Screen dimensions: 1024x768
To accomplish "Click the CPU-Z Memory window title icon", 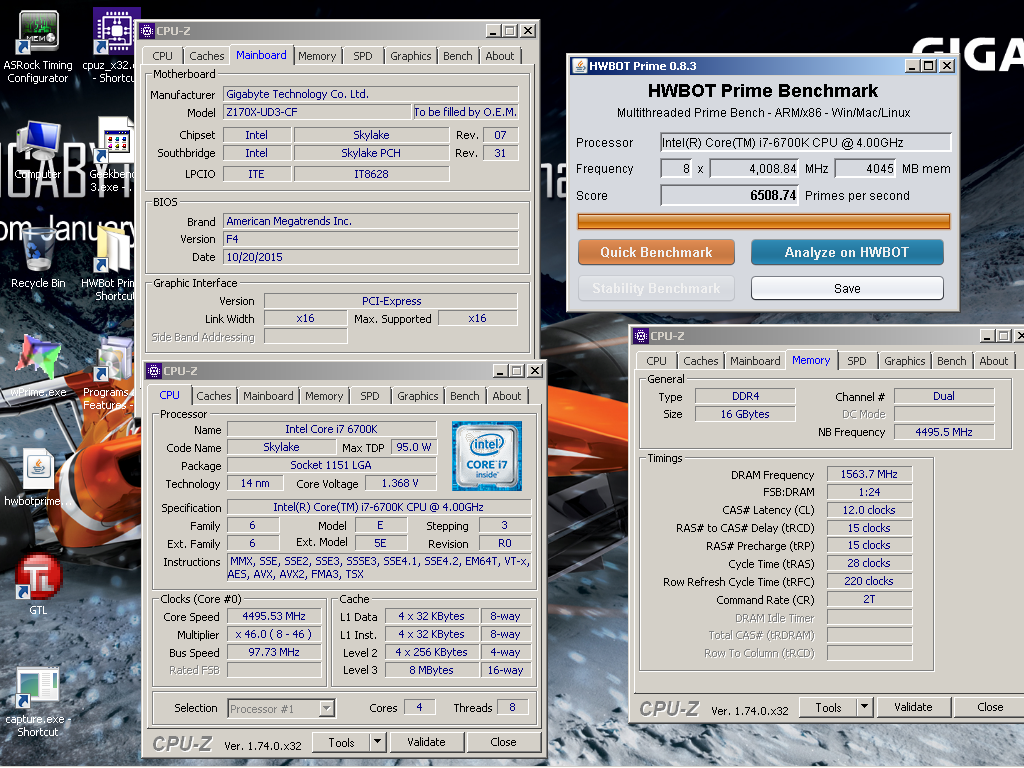I will pos(641,336).
